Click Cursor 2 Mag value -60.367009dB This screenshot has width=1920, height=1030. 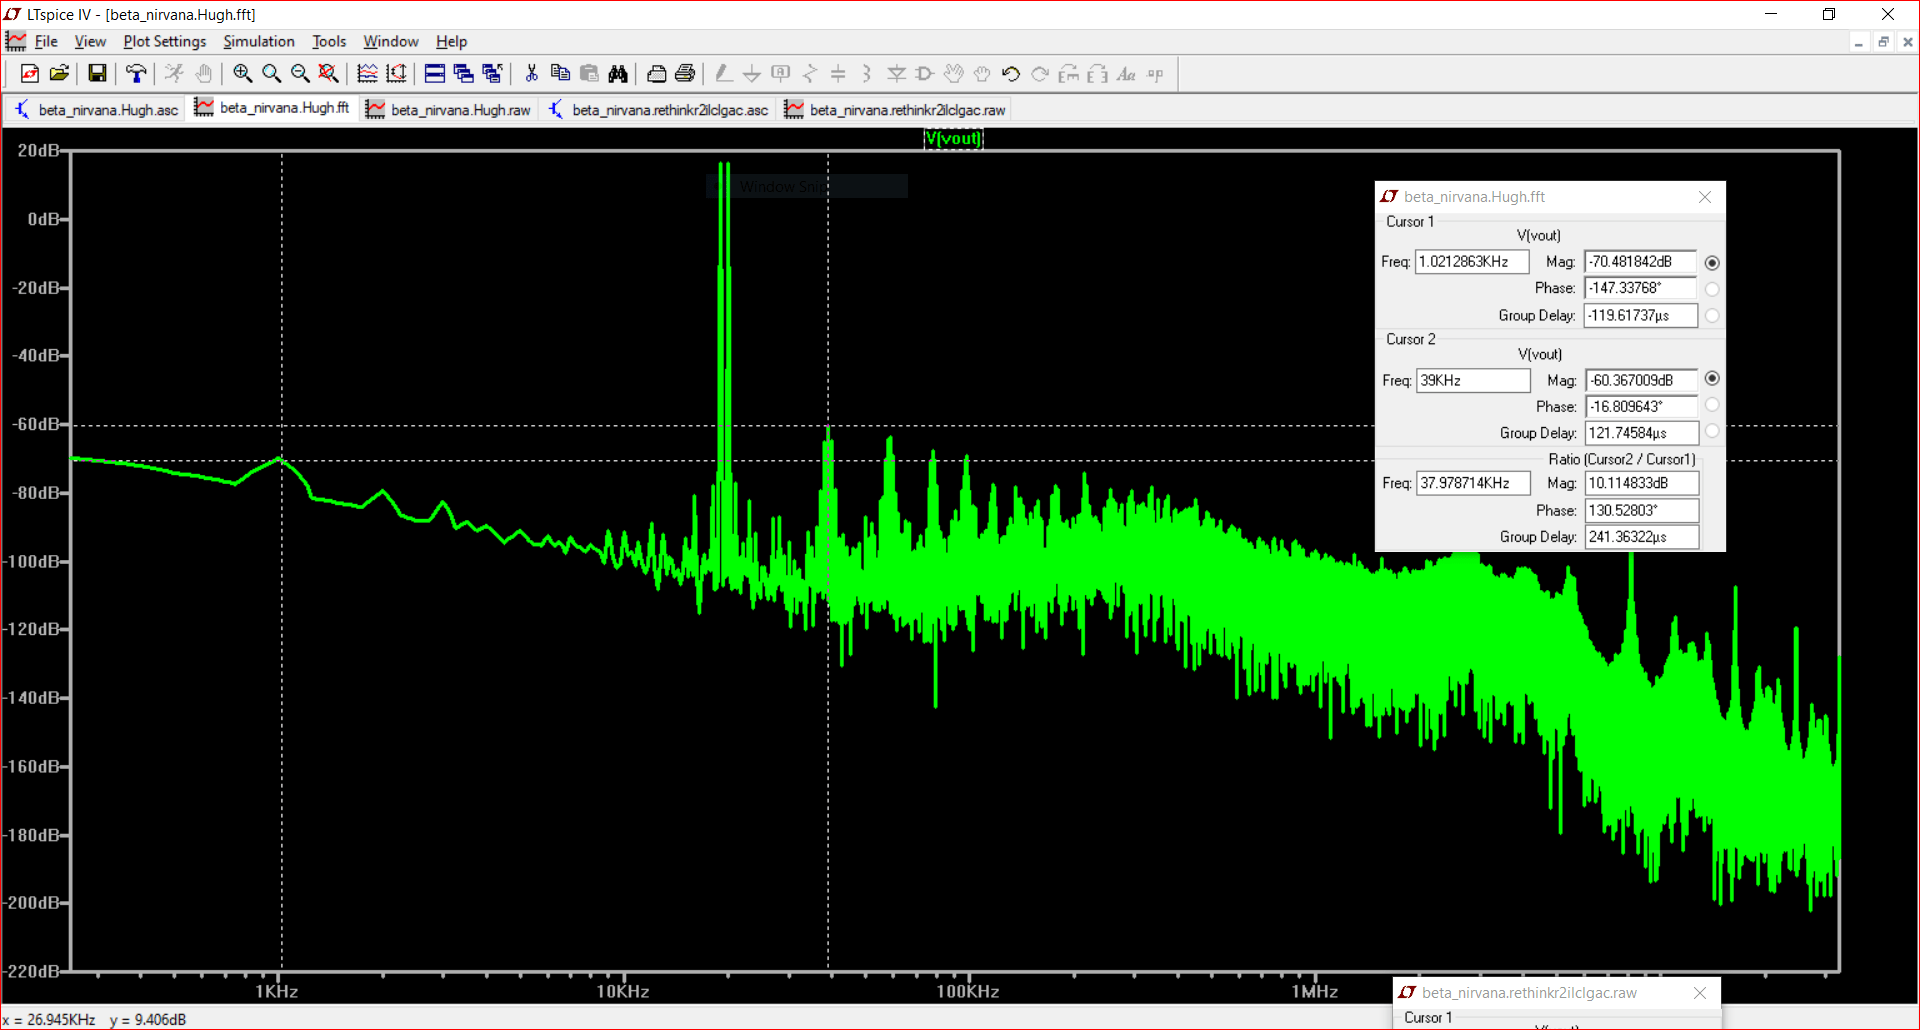[1642, 381]
